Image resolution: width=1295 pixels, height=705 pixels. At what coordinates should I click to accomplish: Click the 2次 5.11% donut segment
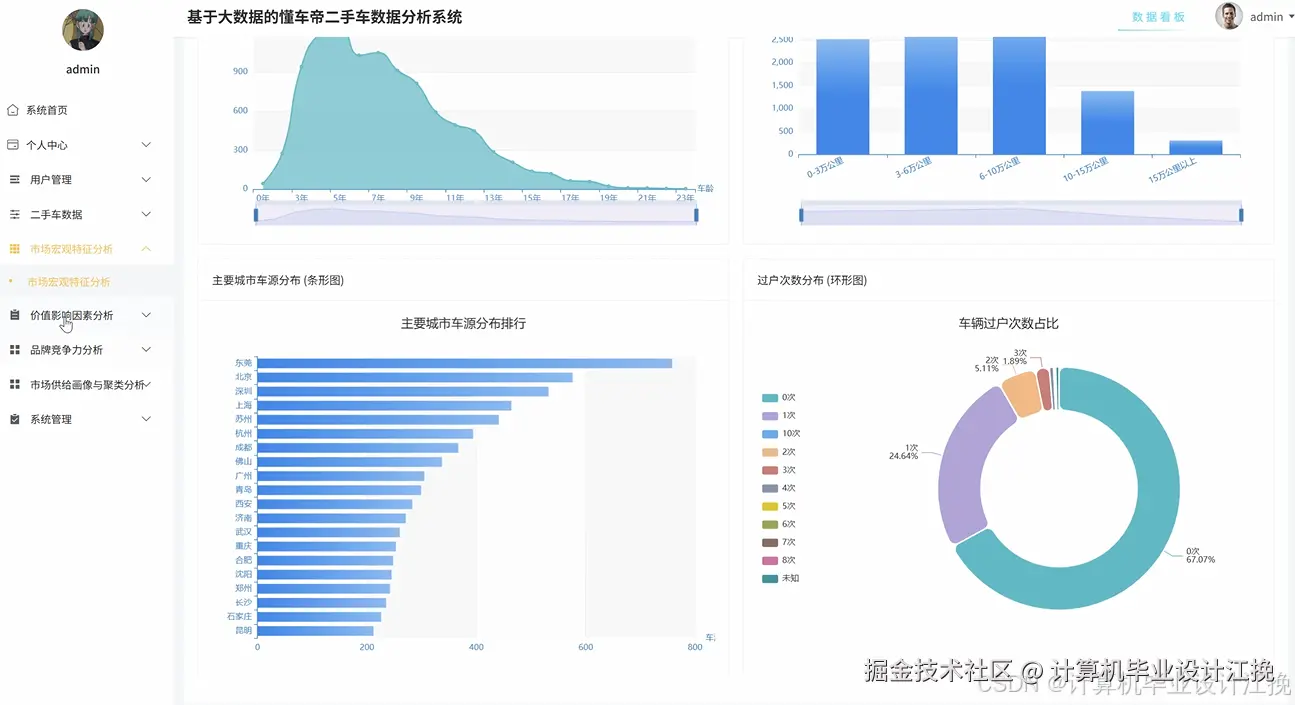[x=1022, y=394]
